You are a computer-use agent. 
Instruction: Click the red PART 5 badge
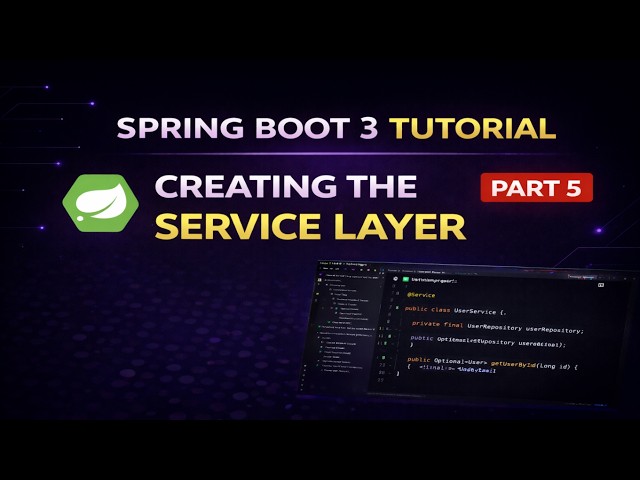[x=536, y=188]
